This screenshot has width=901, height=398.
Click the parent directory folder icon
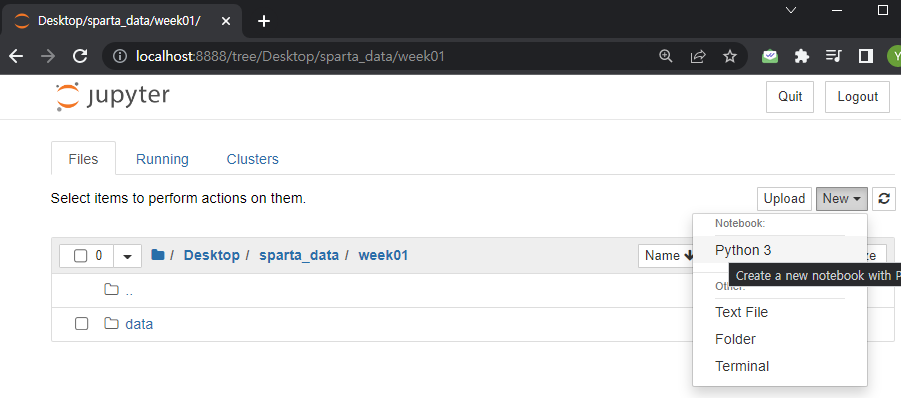pos(111,289)
